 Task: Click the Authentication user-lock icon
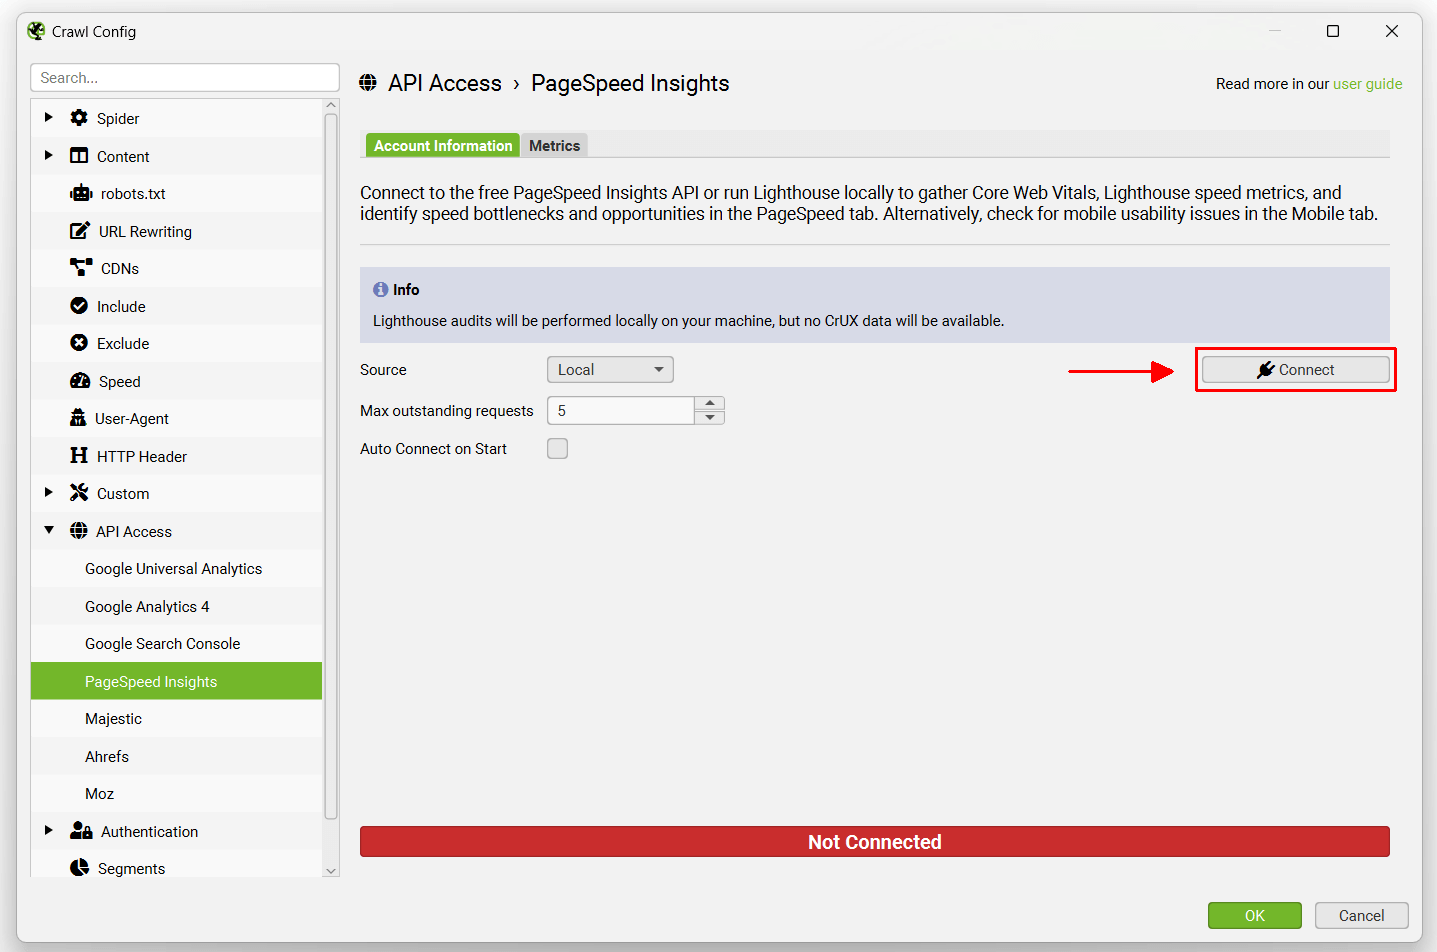[x=81, y=831]
